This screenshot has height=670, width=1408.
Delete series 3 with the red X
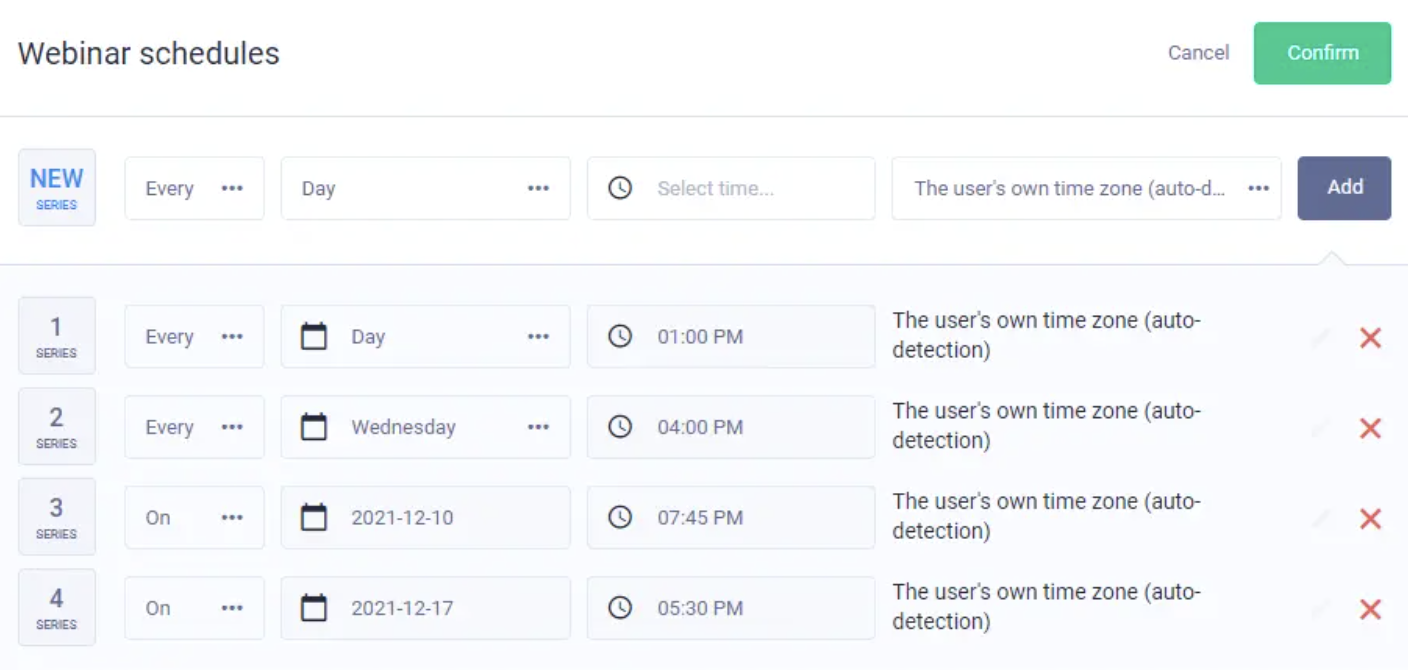1370,519
